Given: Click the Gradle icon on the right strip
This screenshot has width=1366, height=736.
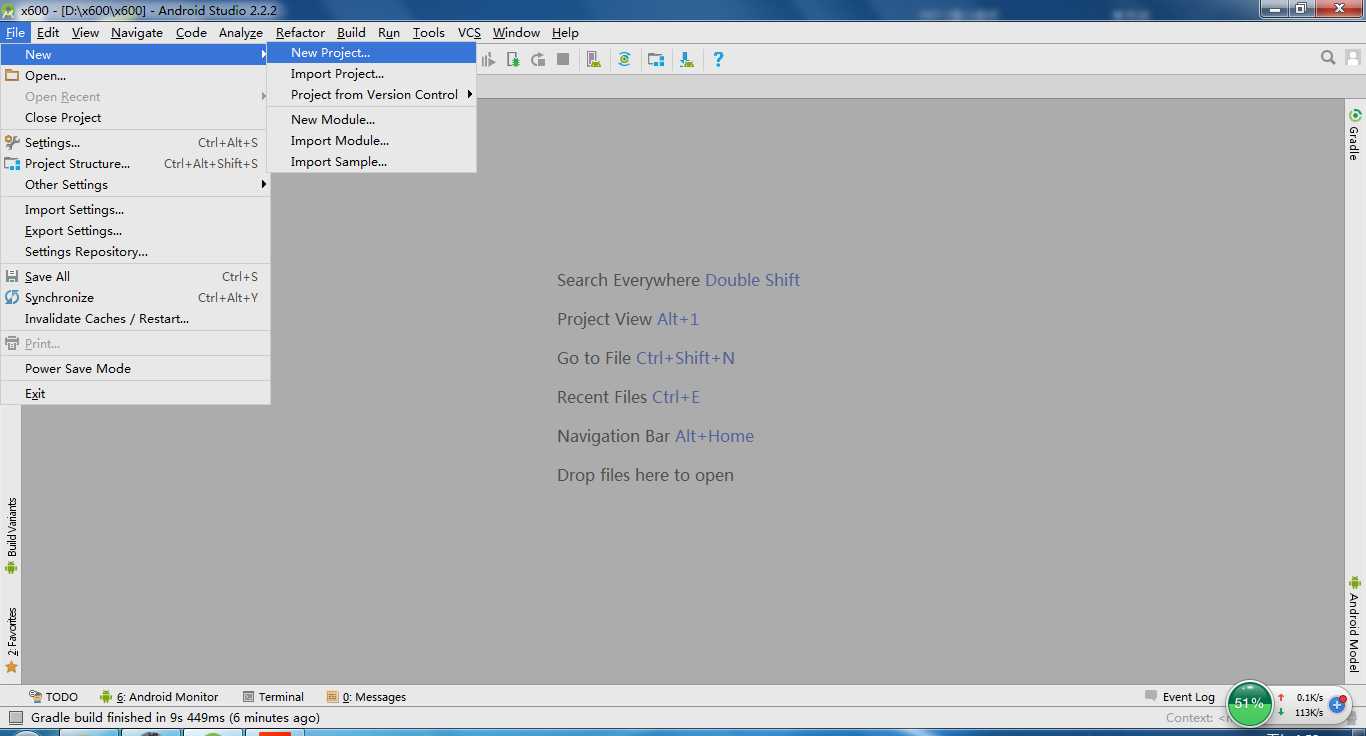Looking at the screenshot, I should pos(1355,115).
